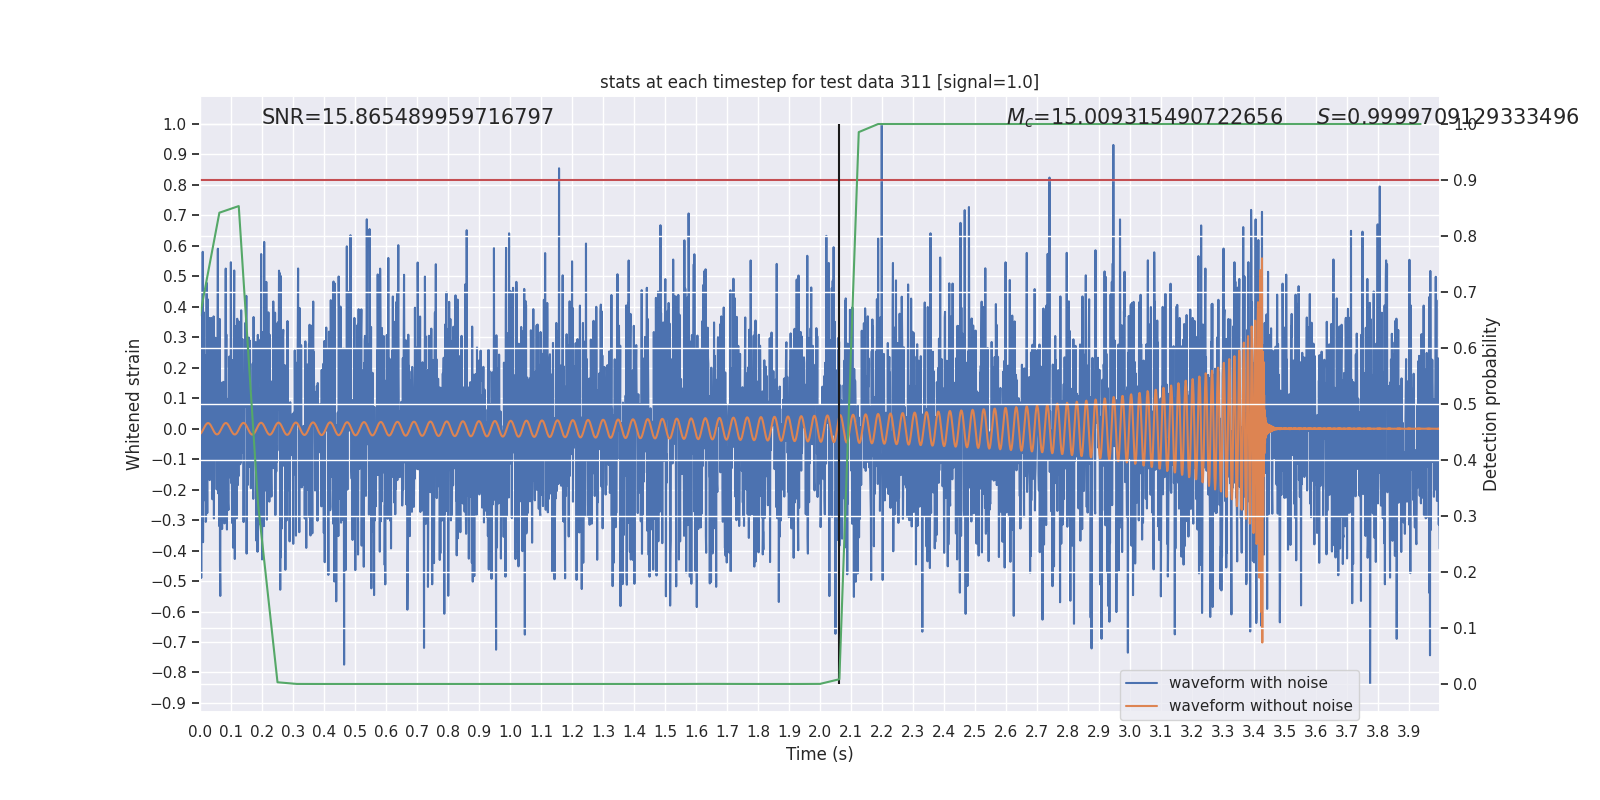The image size is (1600, 800).
Task: Select the "Time (s)" axis label
Action: click(x=819, y=754)
